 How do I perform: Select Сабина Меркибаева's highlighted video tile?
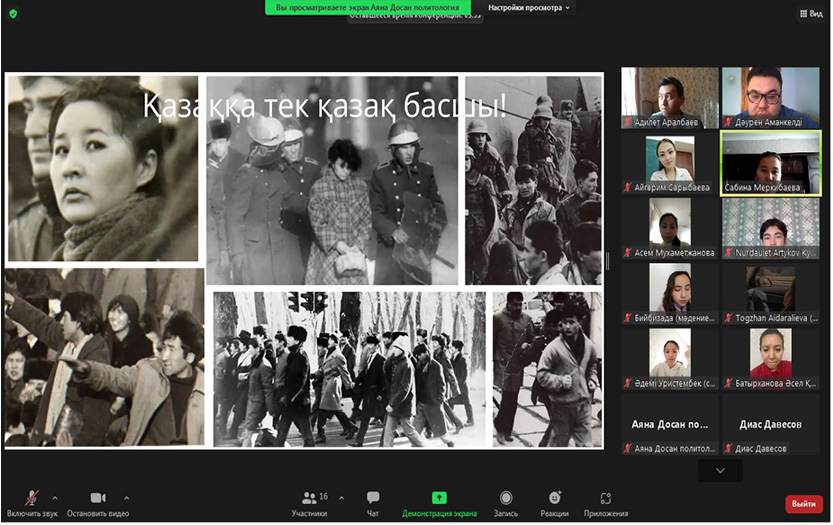[x=770, y=163]
